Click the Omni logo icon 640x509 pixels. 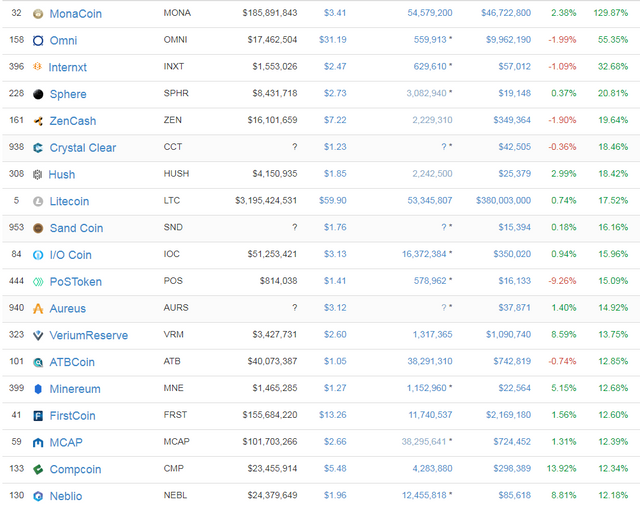coord(38,41)
